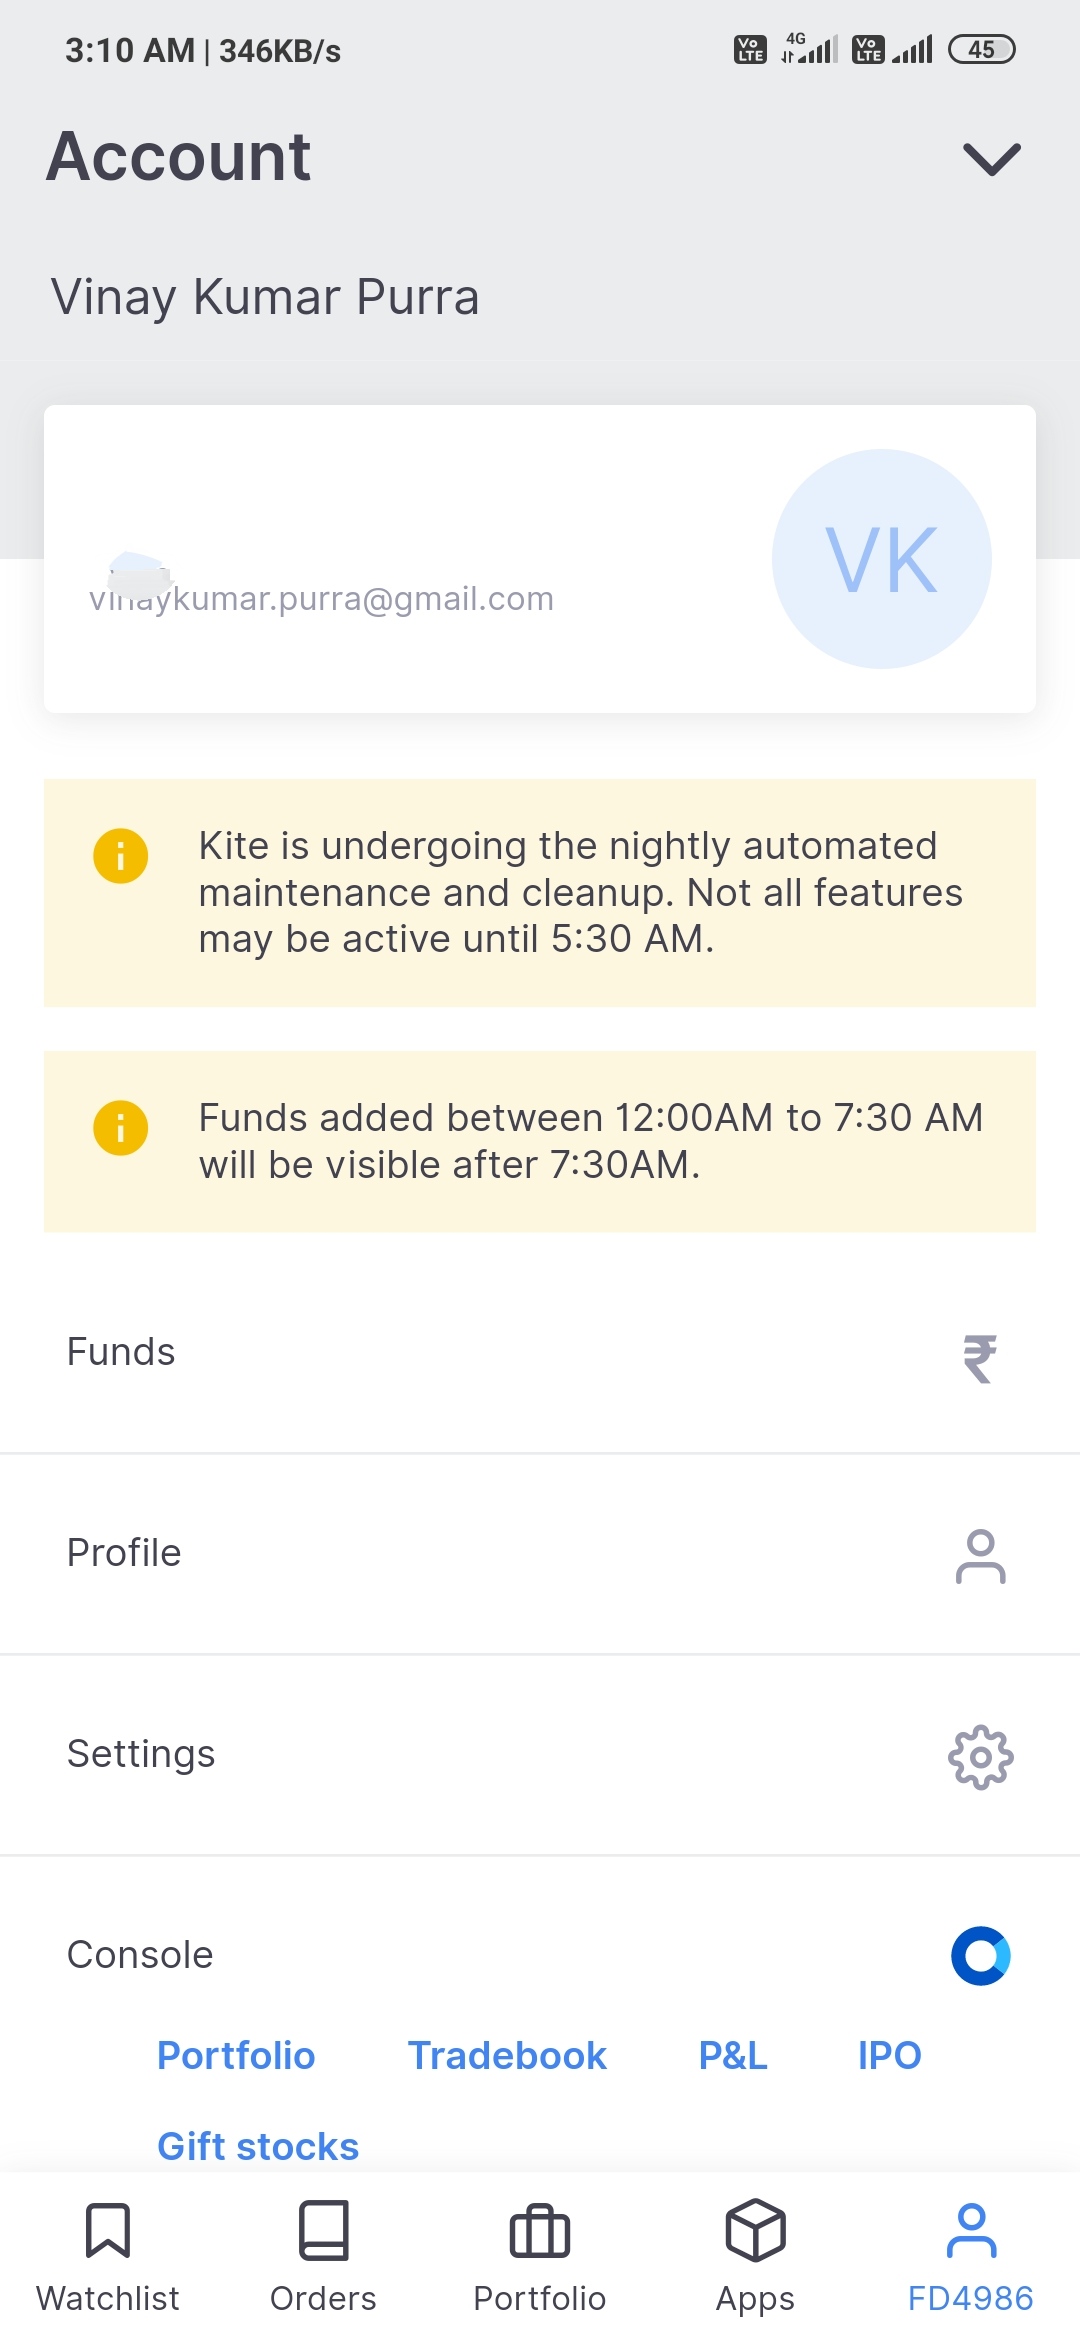The height and width of the screenshot is (2340, 1080).
Task: Tap the Orders book icon
Action: point(323,2230)
